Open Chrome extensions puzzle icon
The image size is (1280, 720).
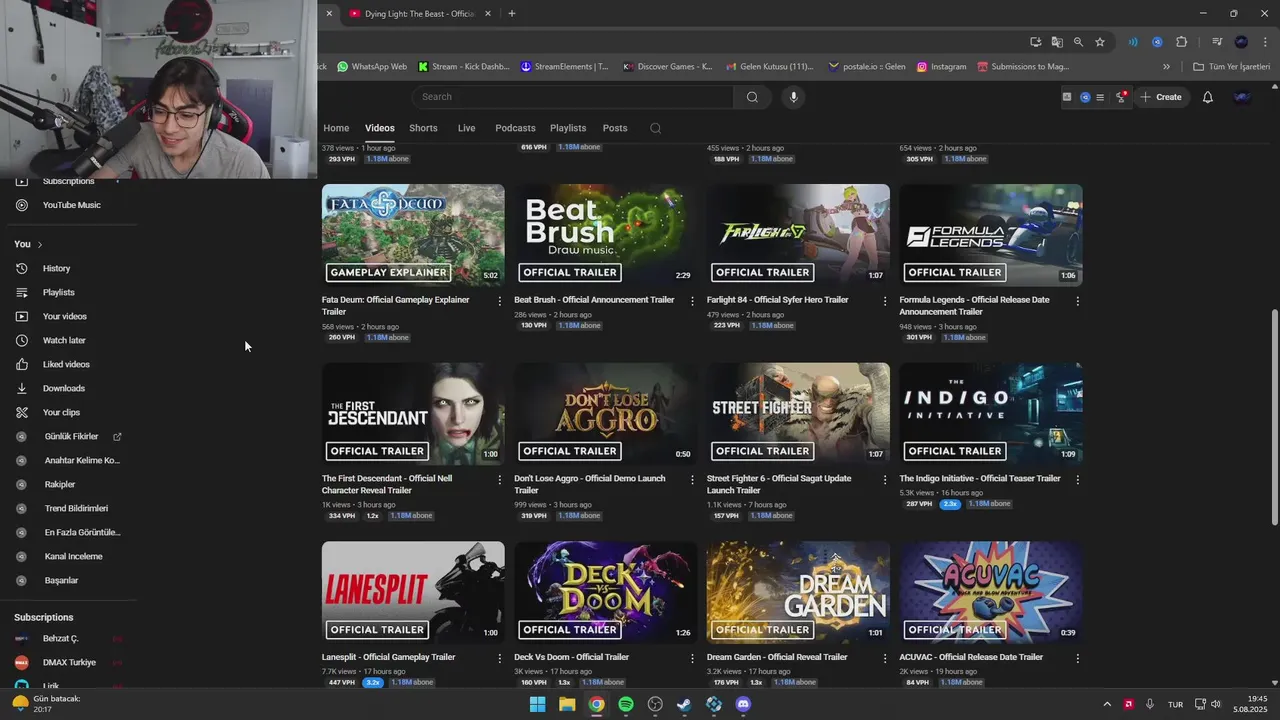coord(1181,42)
